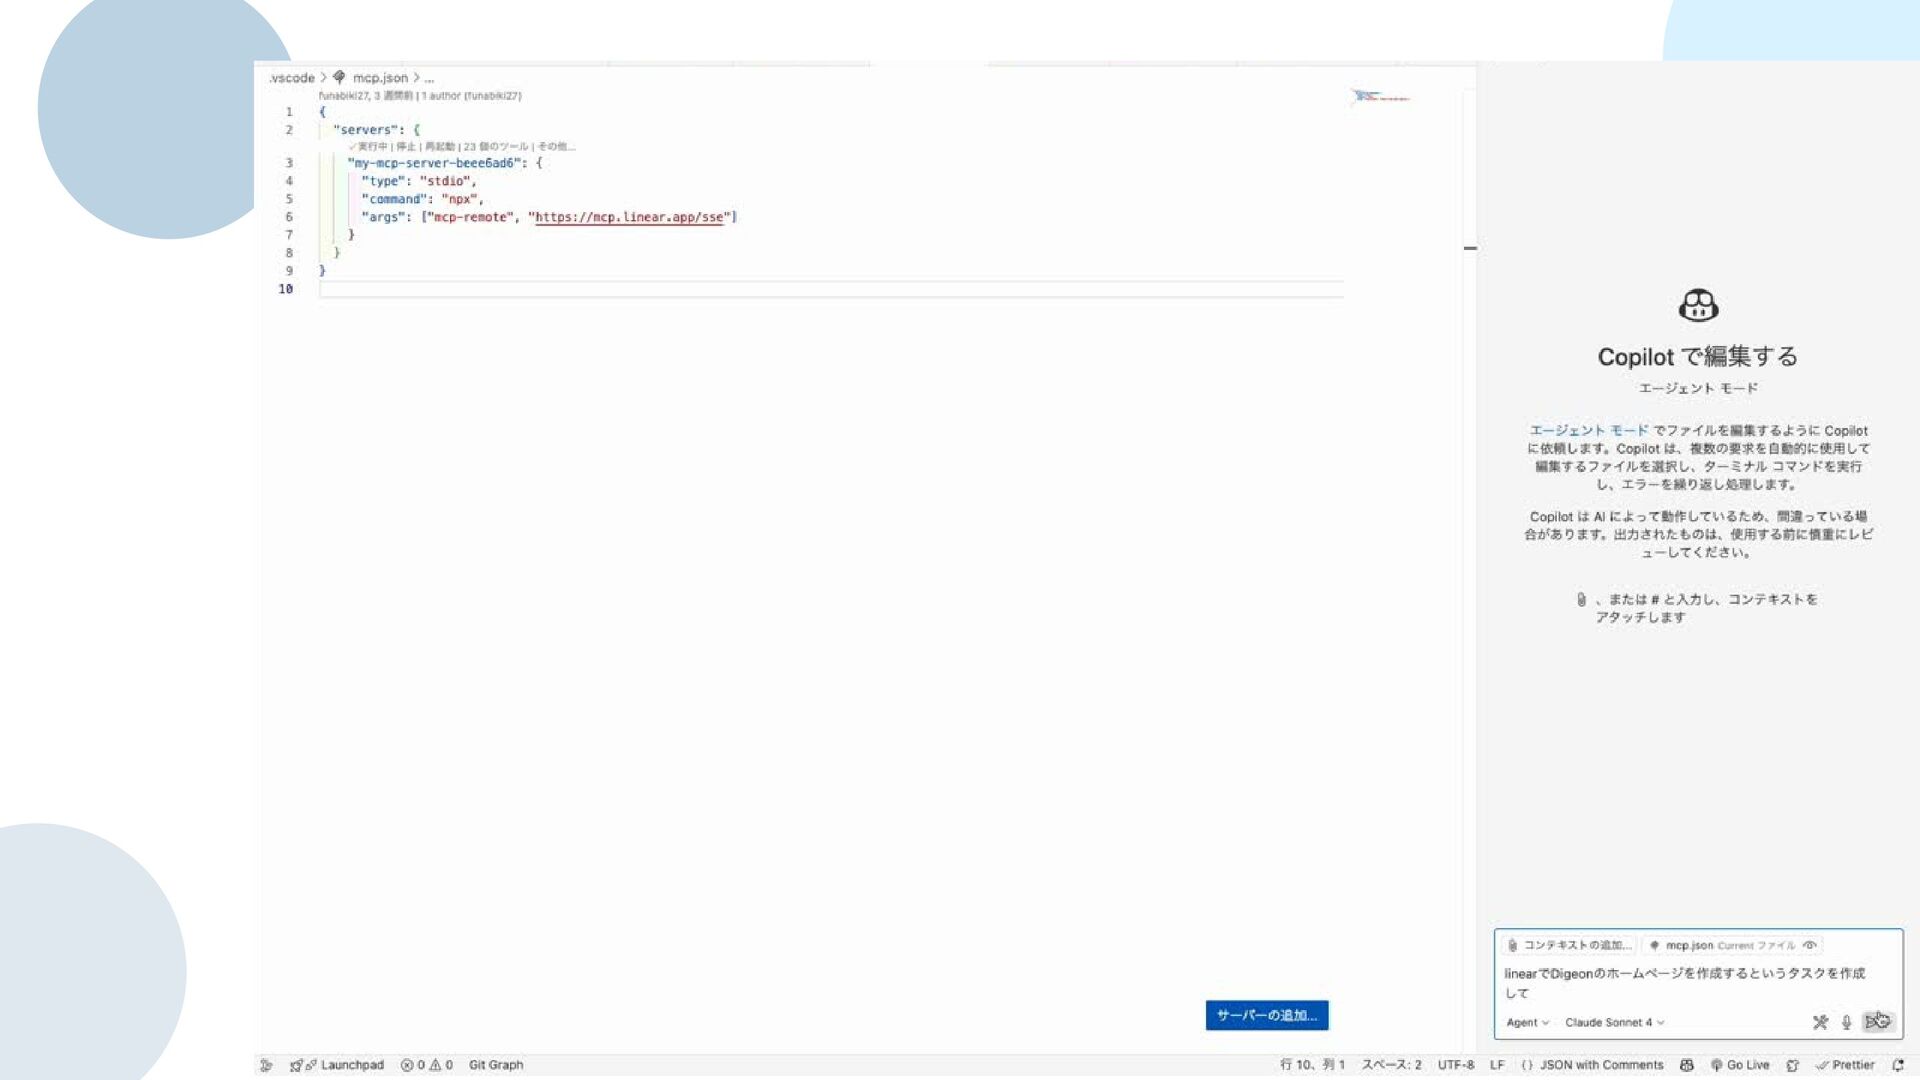Toggle visibility of mcp.json current file
The width and height of the screenshot is (1920, 1080).
(1809, 945)
